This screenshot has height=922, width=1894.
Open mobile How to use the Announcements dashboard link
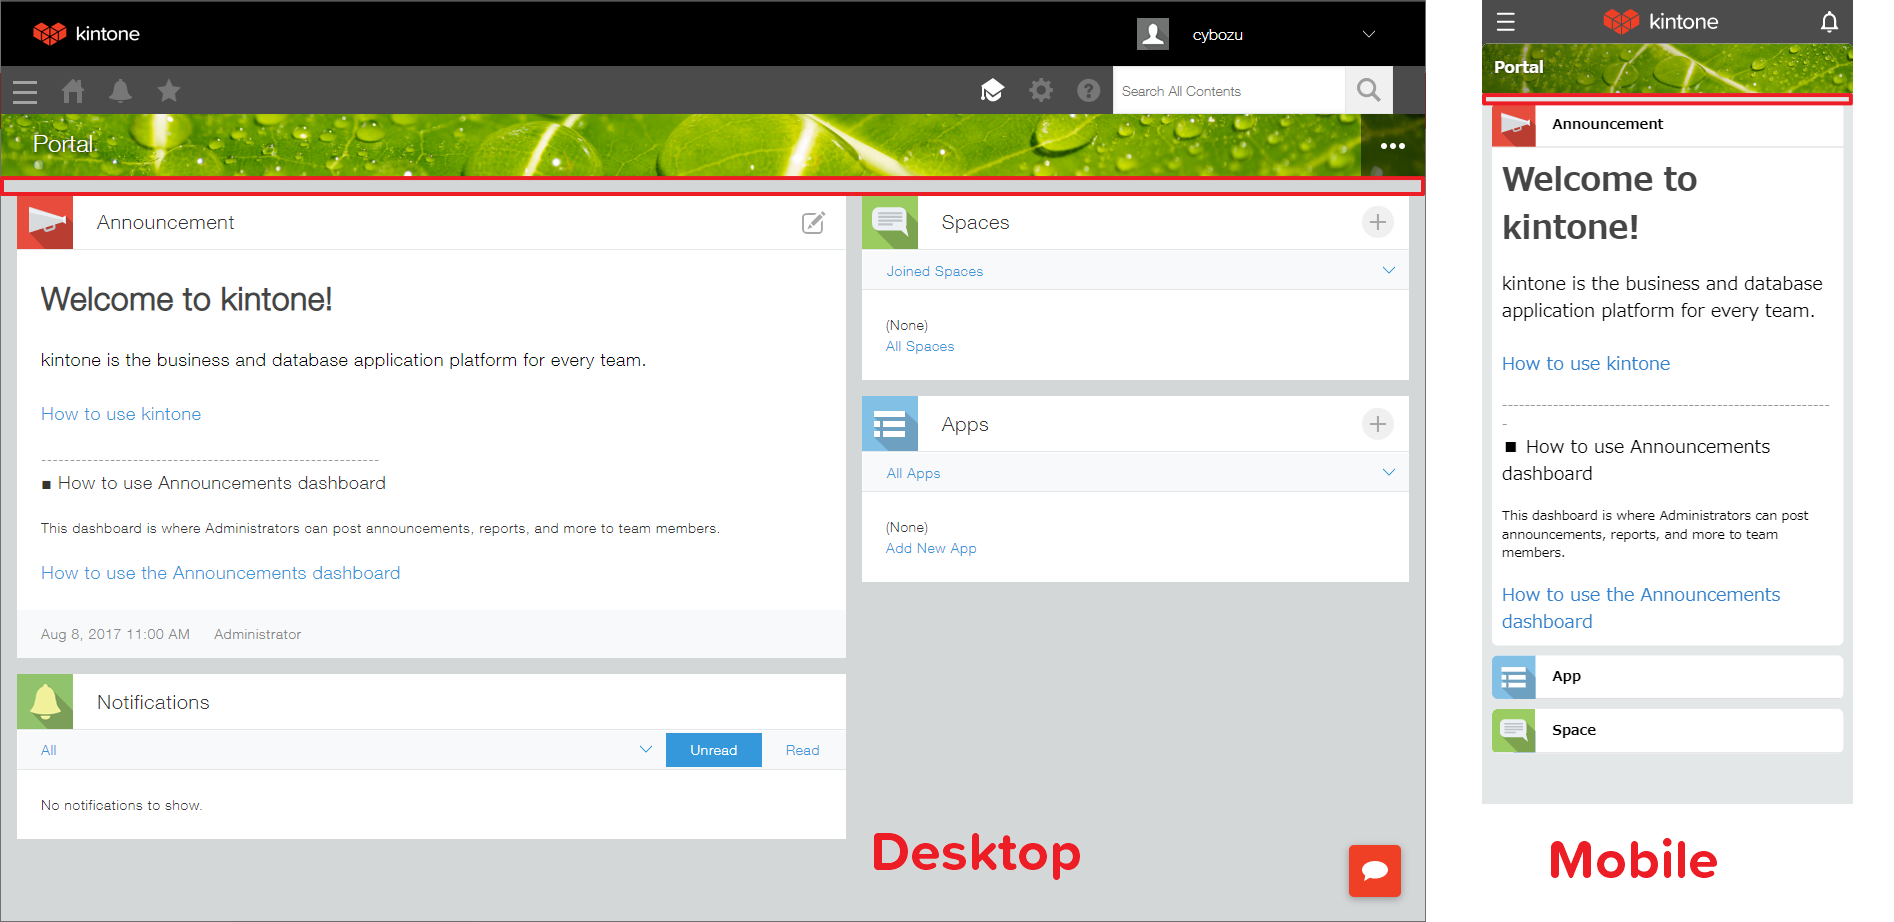pos(1641,608)
